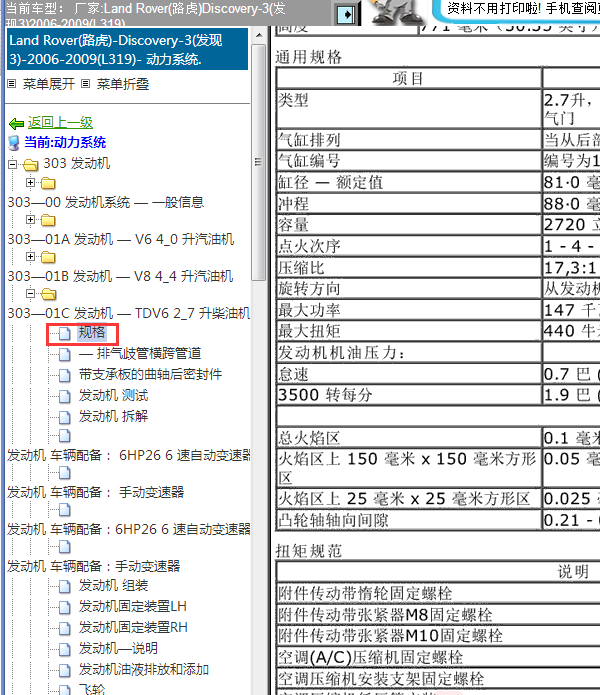Open 发动机 车辆配备：手动变速器 entry above 发动机 组装

pos(94,566)
